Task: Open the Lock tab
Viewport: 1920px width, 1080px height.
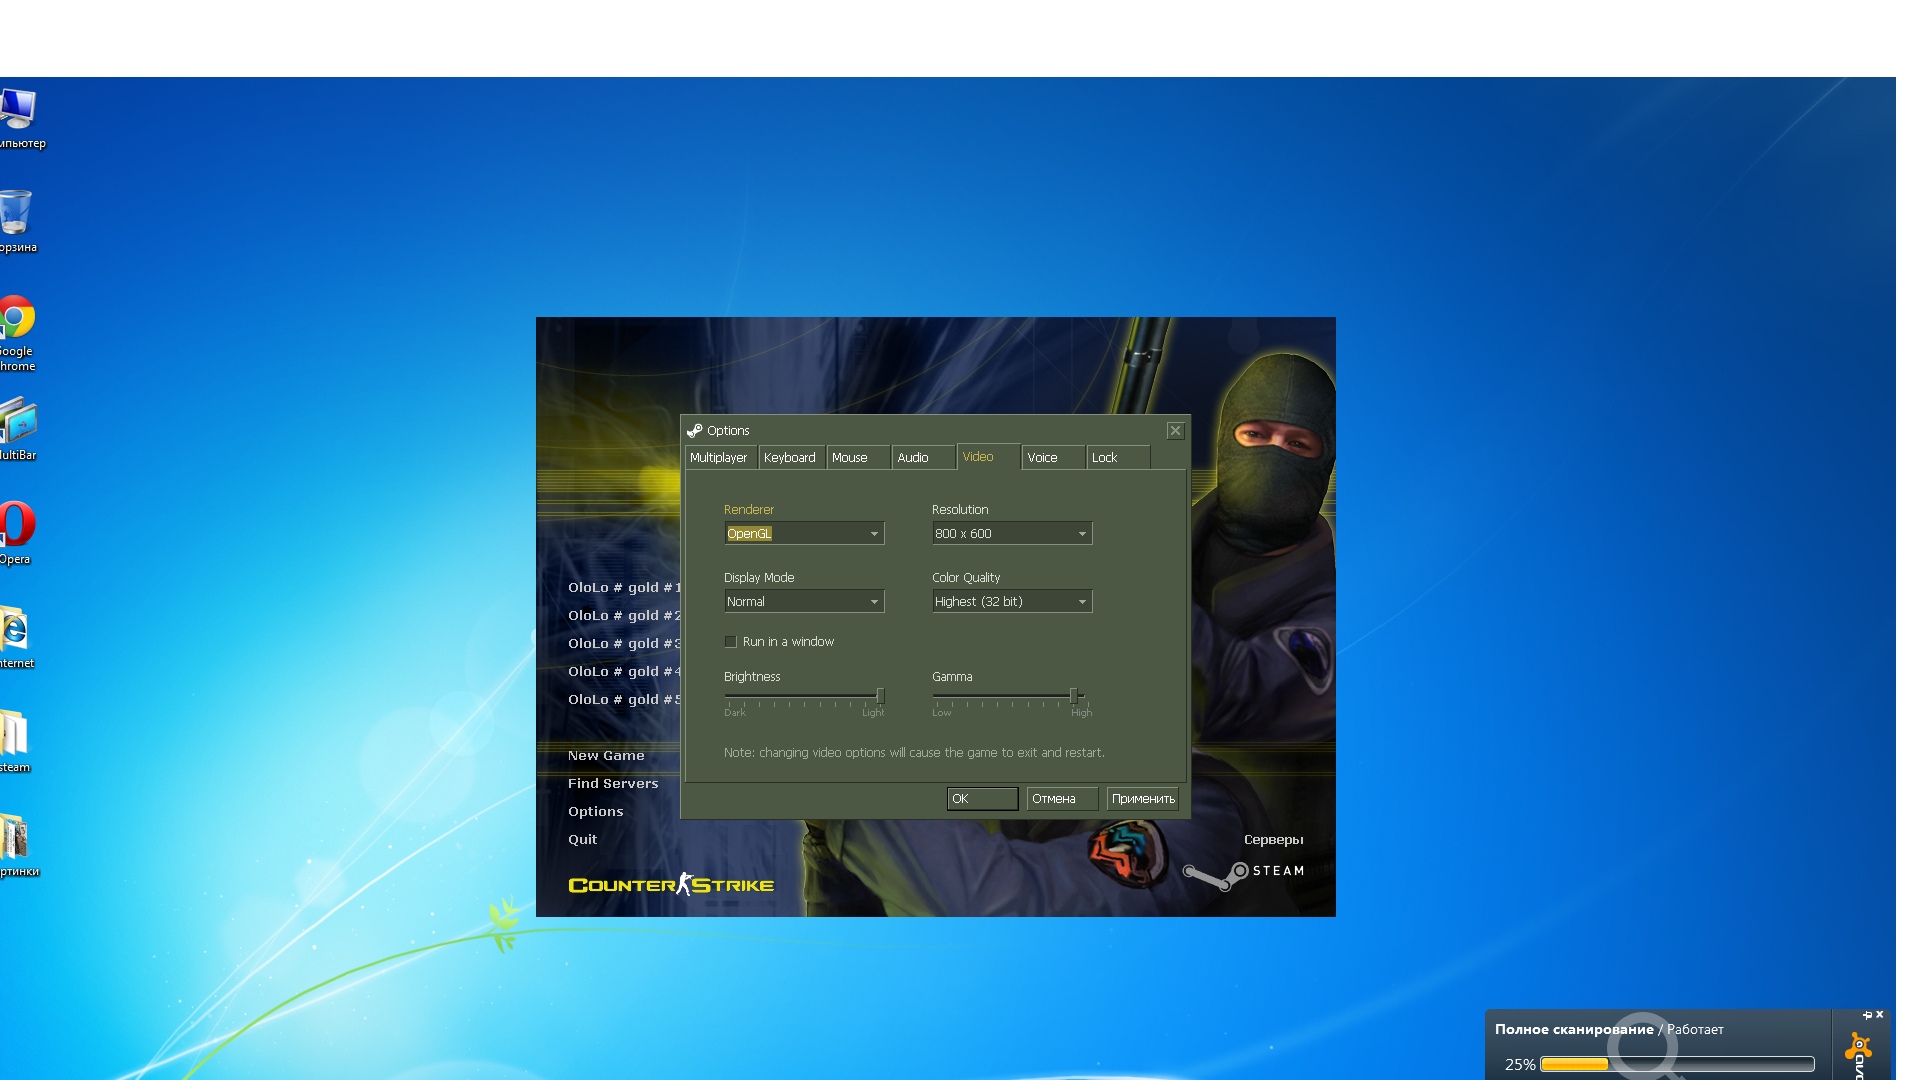Action: (1118, 457)
